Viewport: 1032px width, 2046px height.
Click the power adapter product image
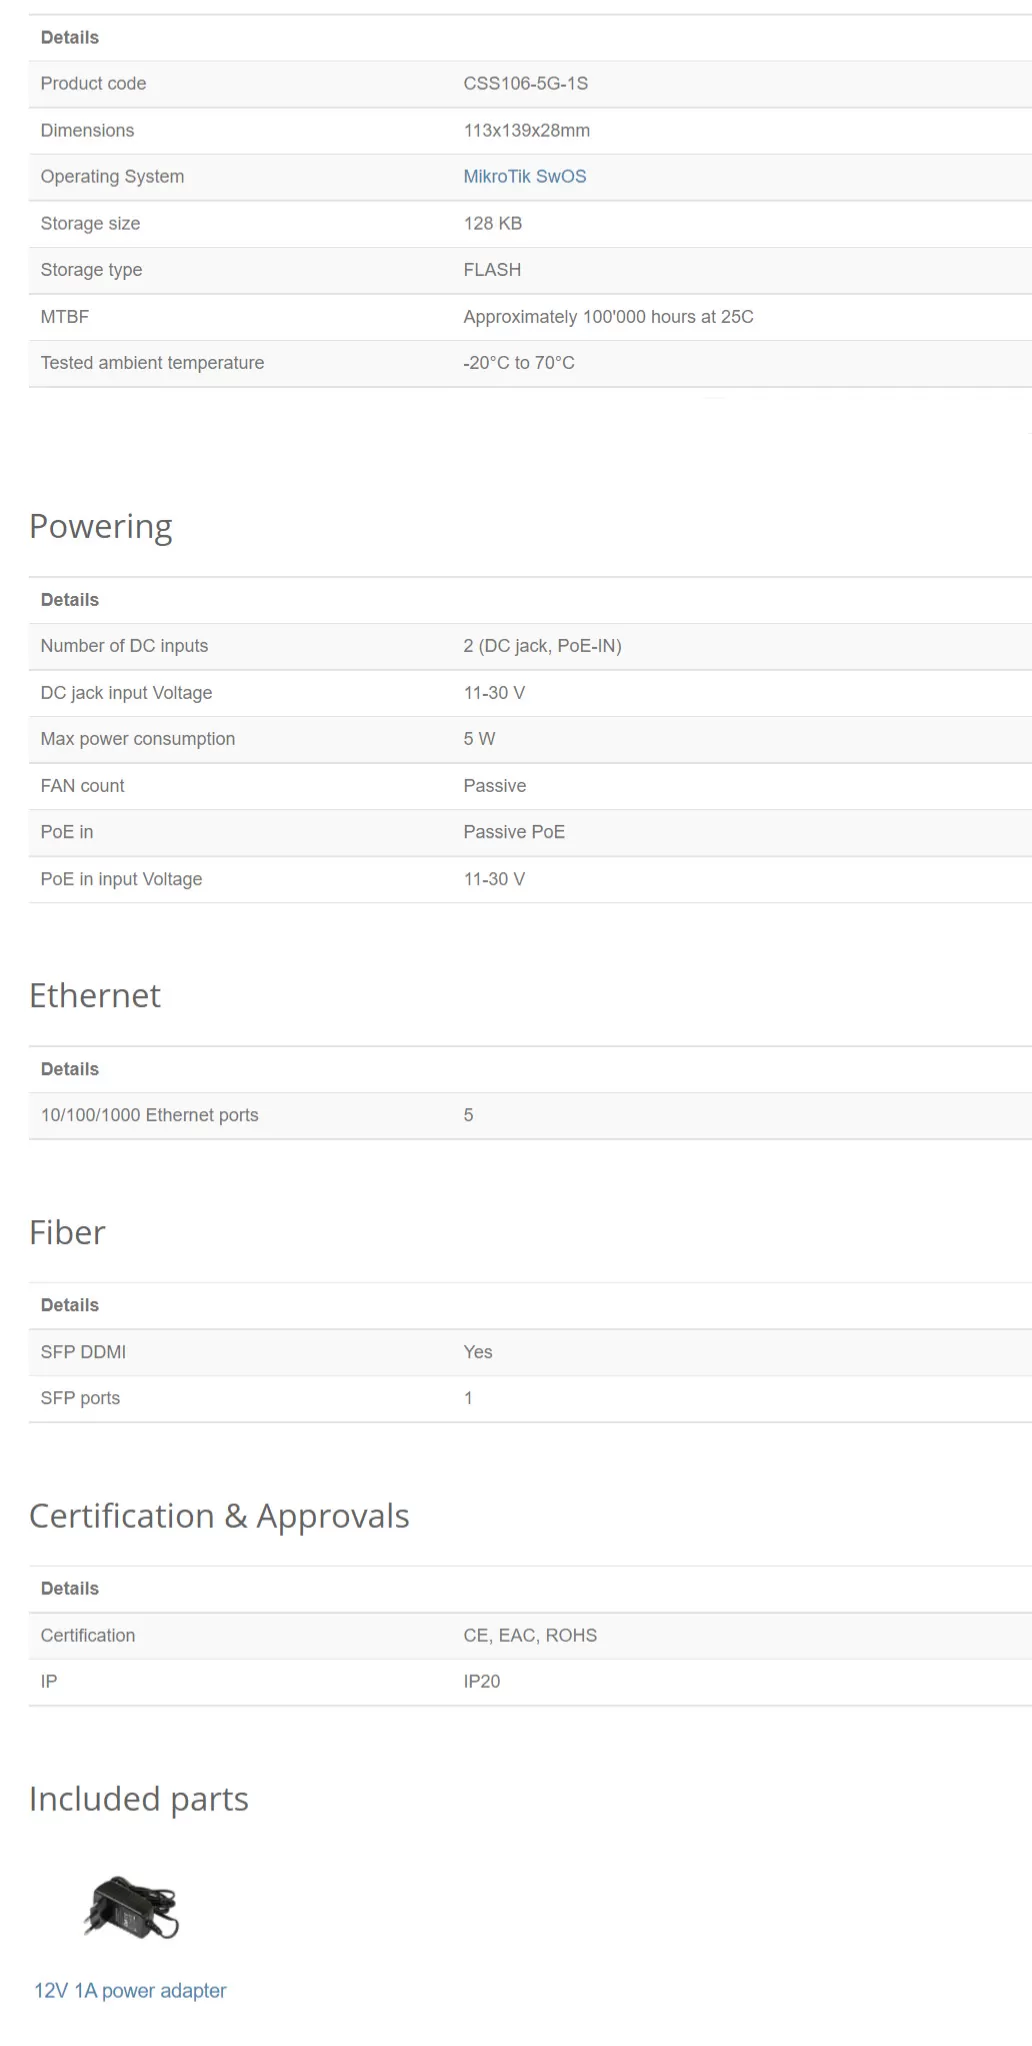pos(130,1907)
